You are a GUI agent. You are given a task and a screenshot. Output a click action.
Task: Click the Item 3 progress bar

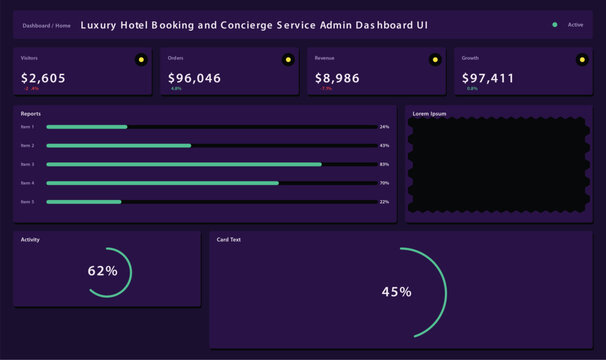tap(212, 164)
